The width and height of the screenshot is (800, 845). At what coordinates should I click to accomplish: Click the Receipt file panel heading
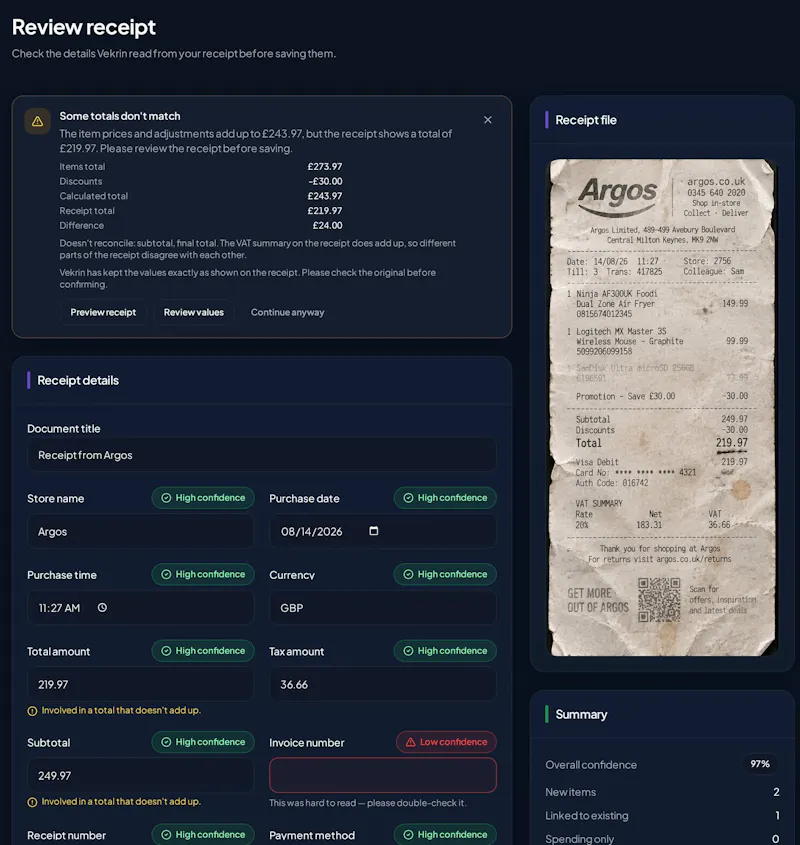coord(585,120)
